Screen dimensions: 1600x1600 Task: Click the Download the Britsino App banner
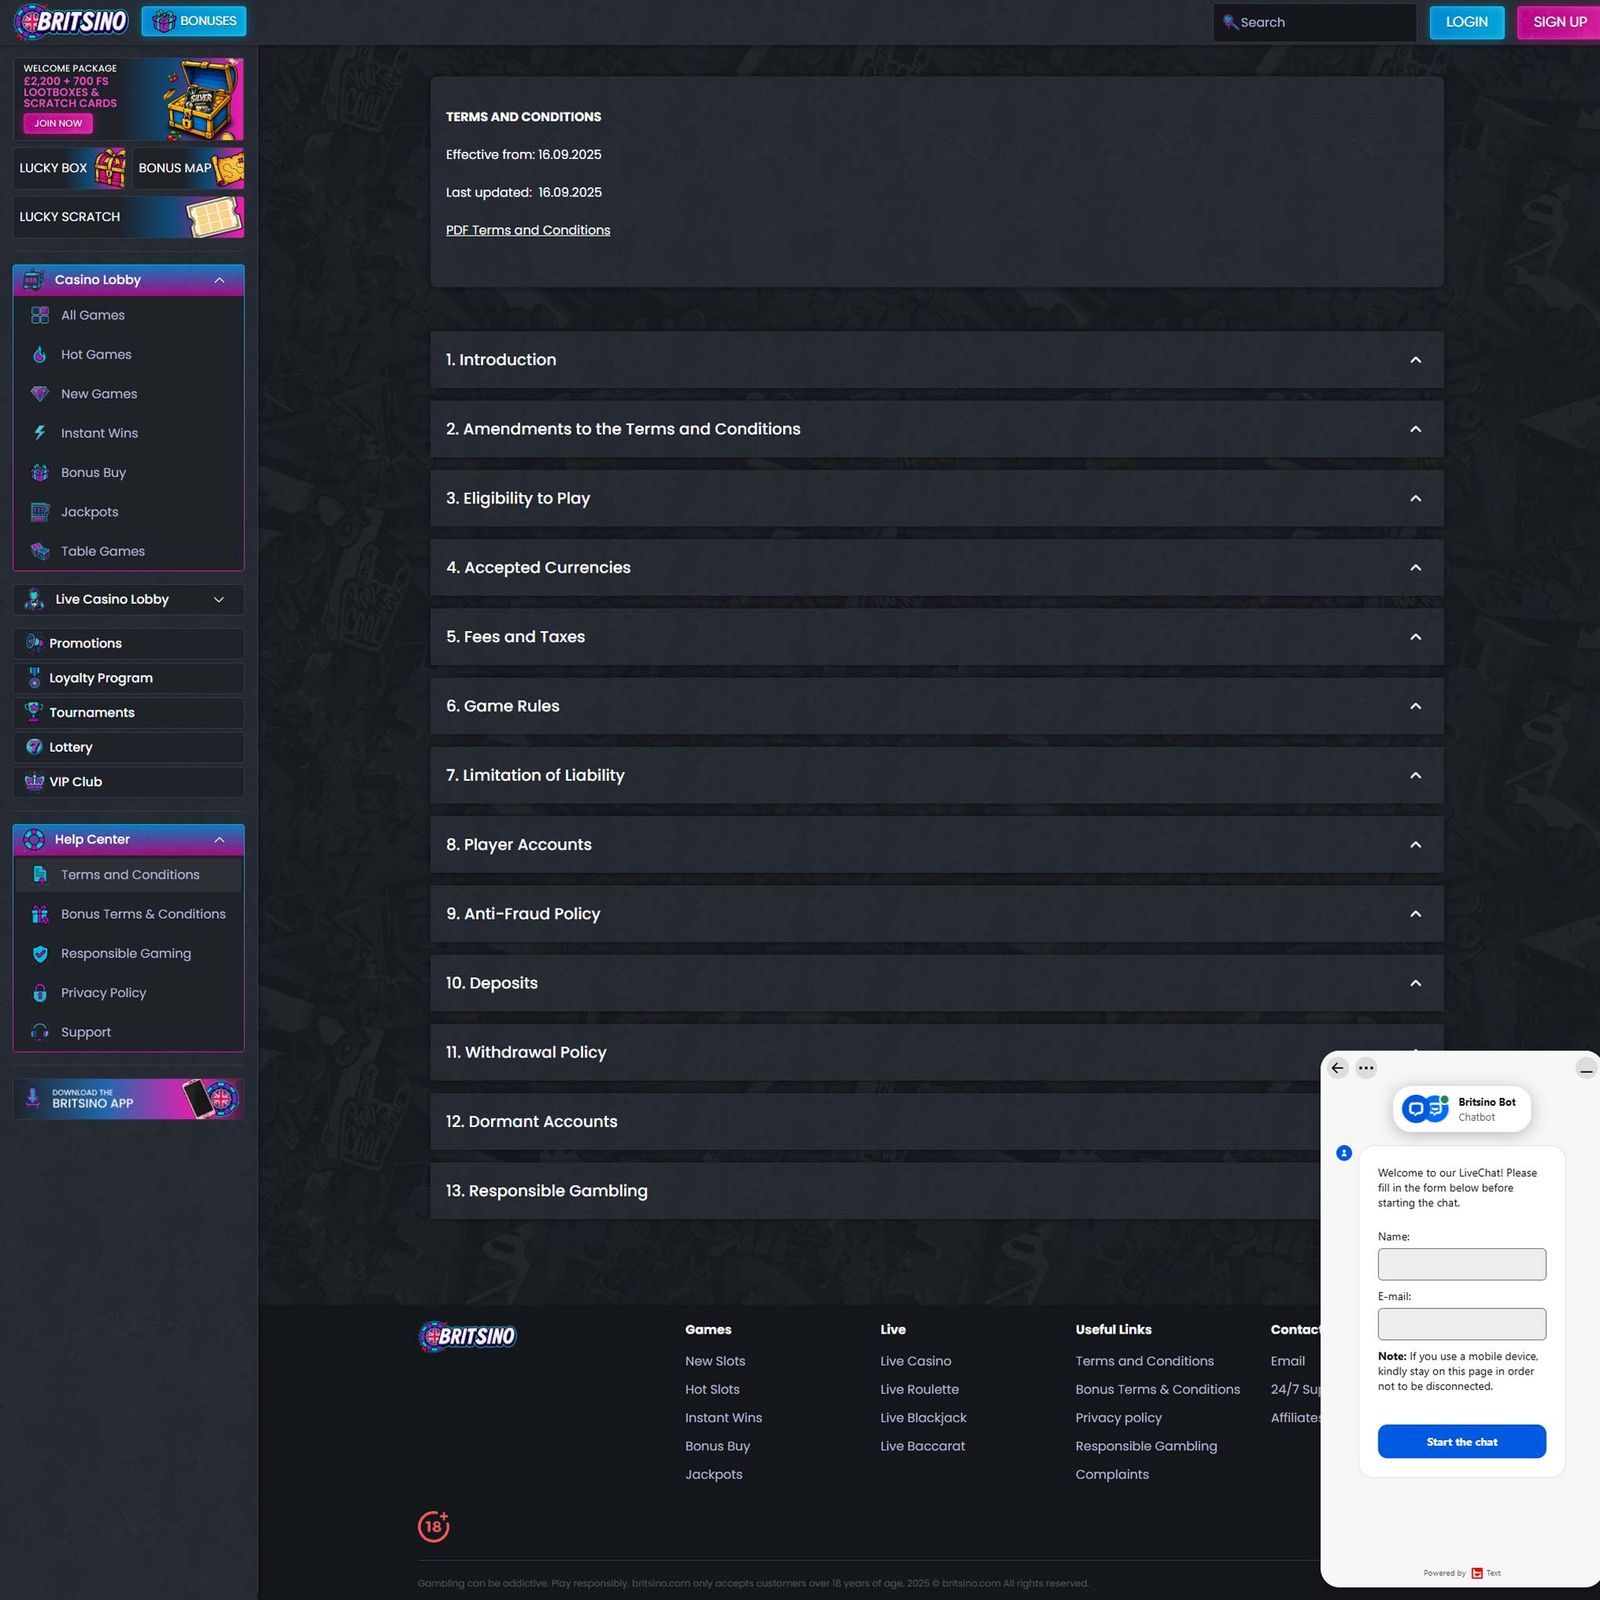pyautogui.click(x=128, y=1099)
